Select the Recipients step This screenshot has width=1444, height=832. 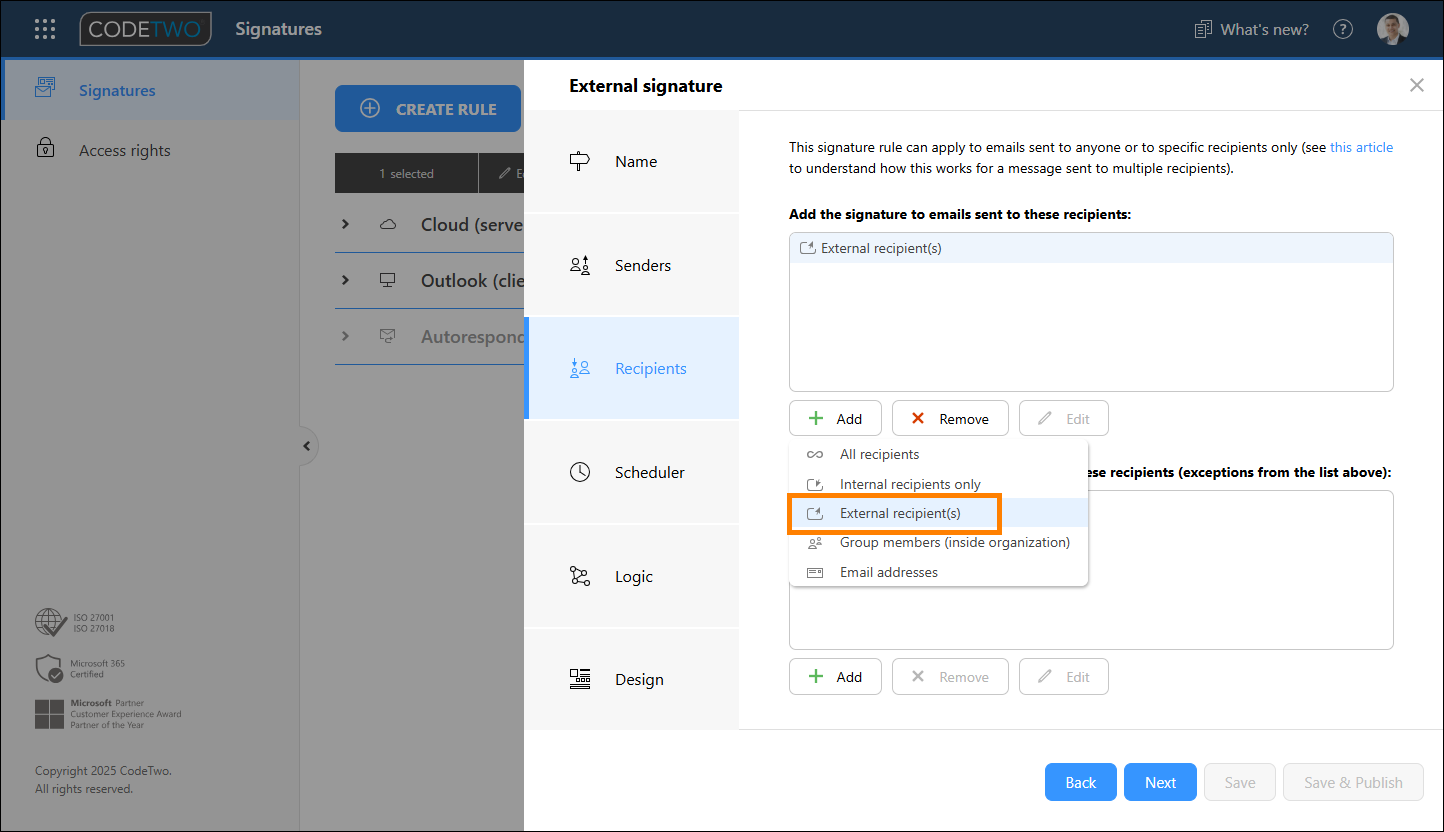(631, 368)
